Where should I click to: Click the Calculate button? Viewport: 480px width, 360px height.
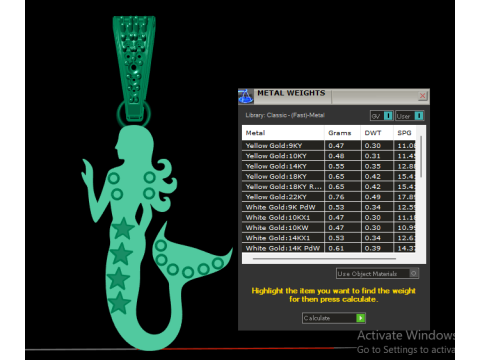point(334,318)
